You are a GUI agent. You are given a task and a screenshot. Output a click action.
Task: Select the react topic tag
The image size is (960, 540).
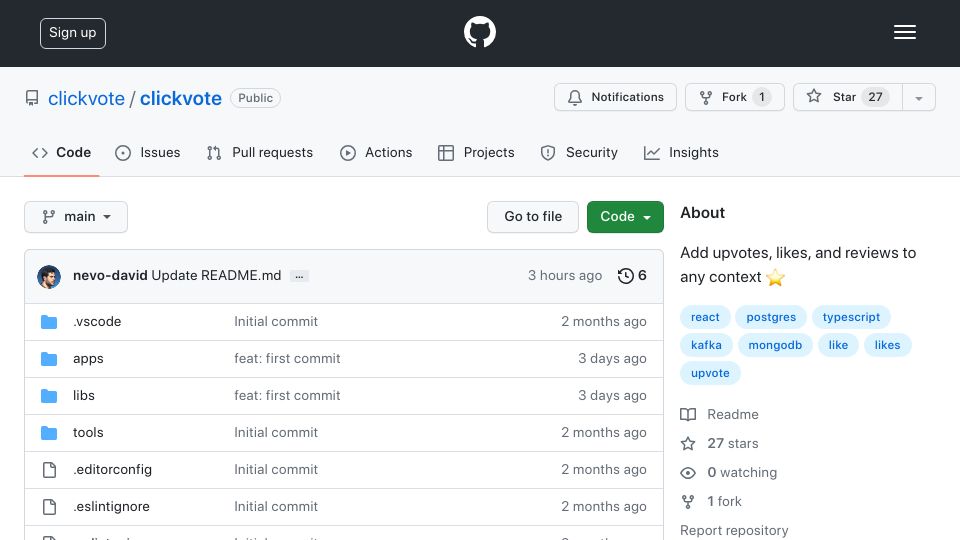click(x=705, y=317)
